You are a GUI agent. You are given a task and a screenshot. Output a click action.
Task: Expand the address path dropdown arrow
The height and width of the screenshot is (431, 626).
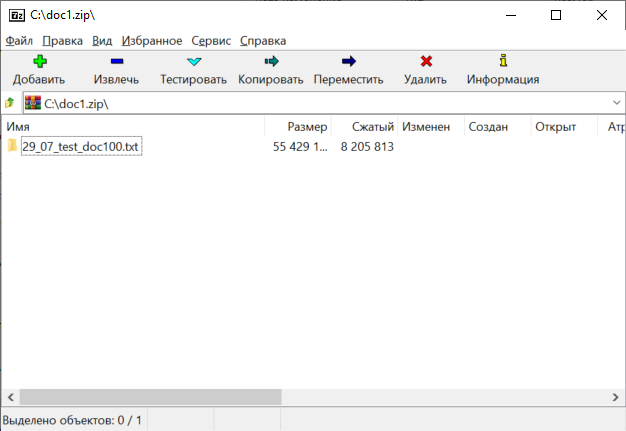616,103
